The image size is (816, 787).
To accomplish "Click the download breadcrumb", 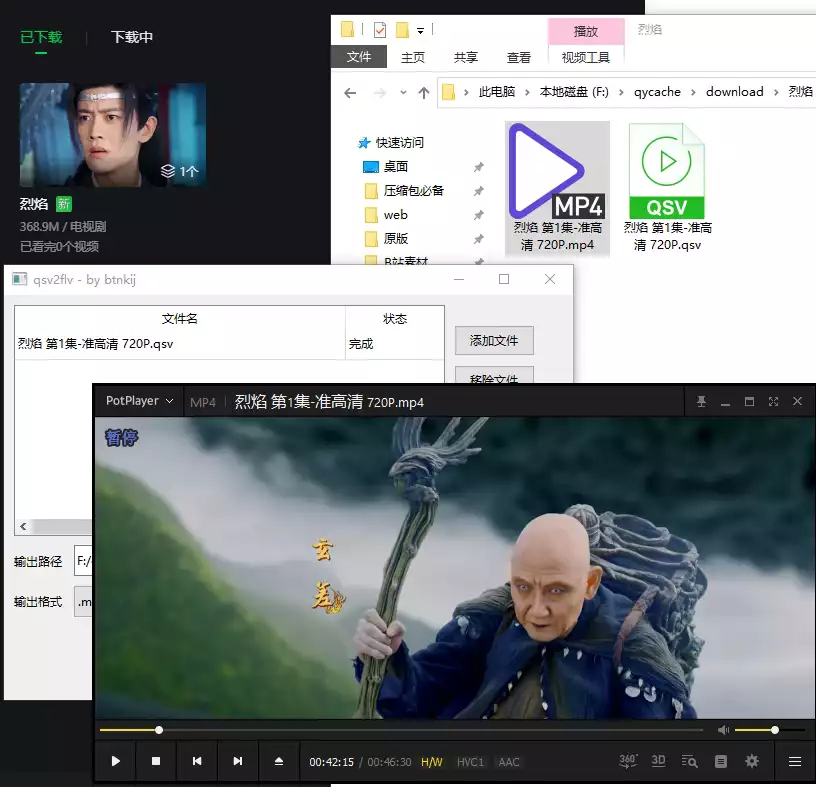I will tap(734, 92).
